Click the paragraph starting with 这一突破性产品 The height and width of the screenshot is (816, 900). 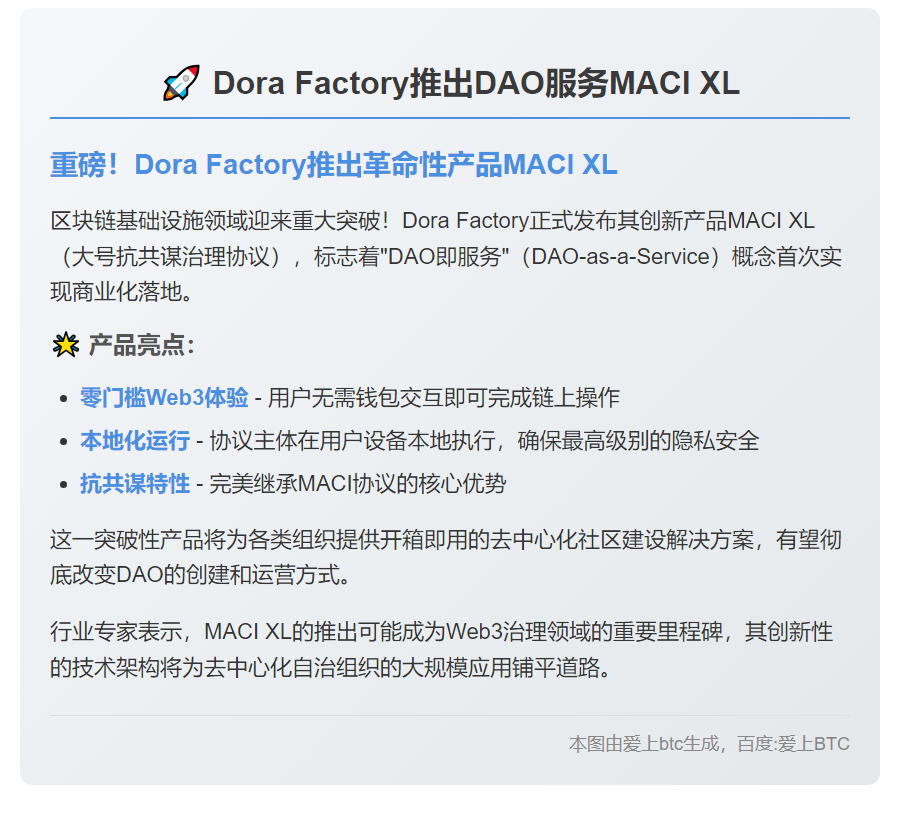coord(446,559)
